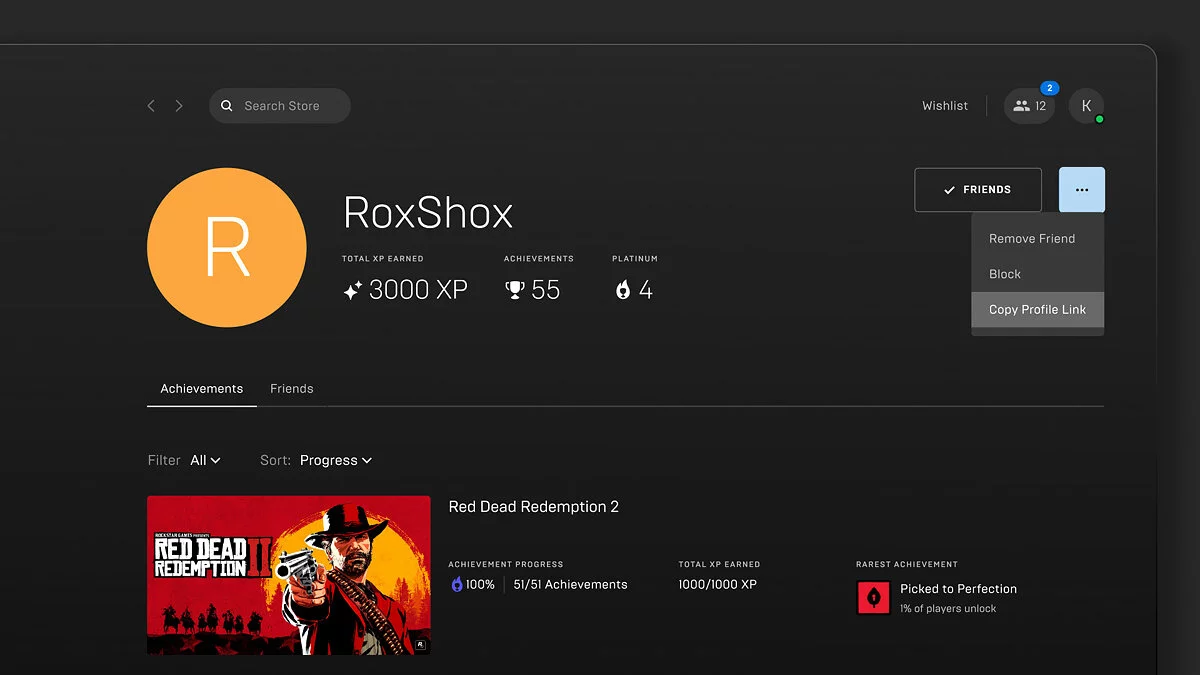This screenshot has width=1200, height=675.
Task: Toggle the Friends status button
Action: pyautogui.click(x=978, y=190)
